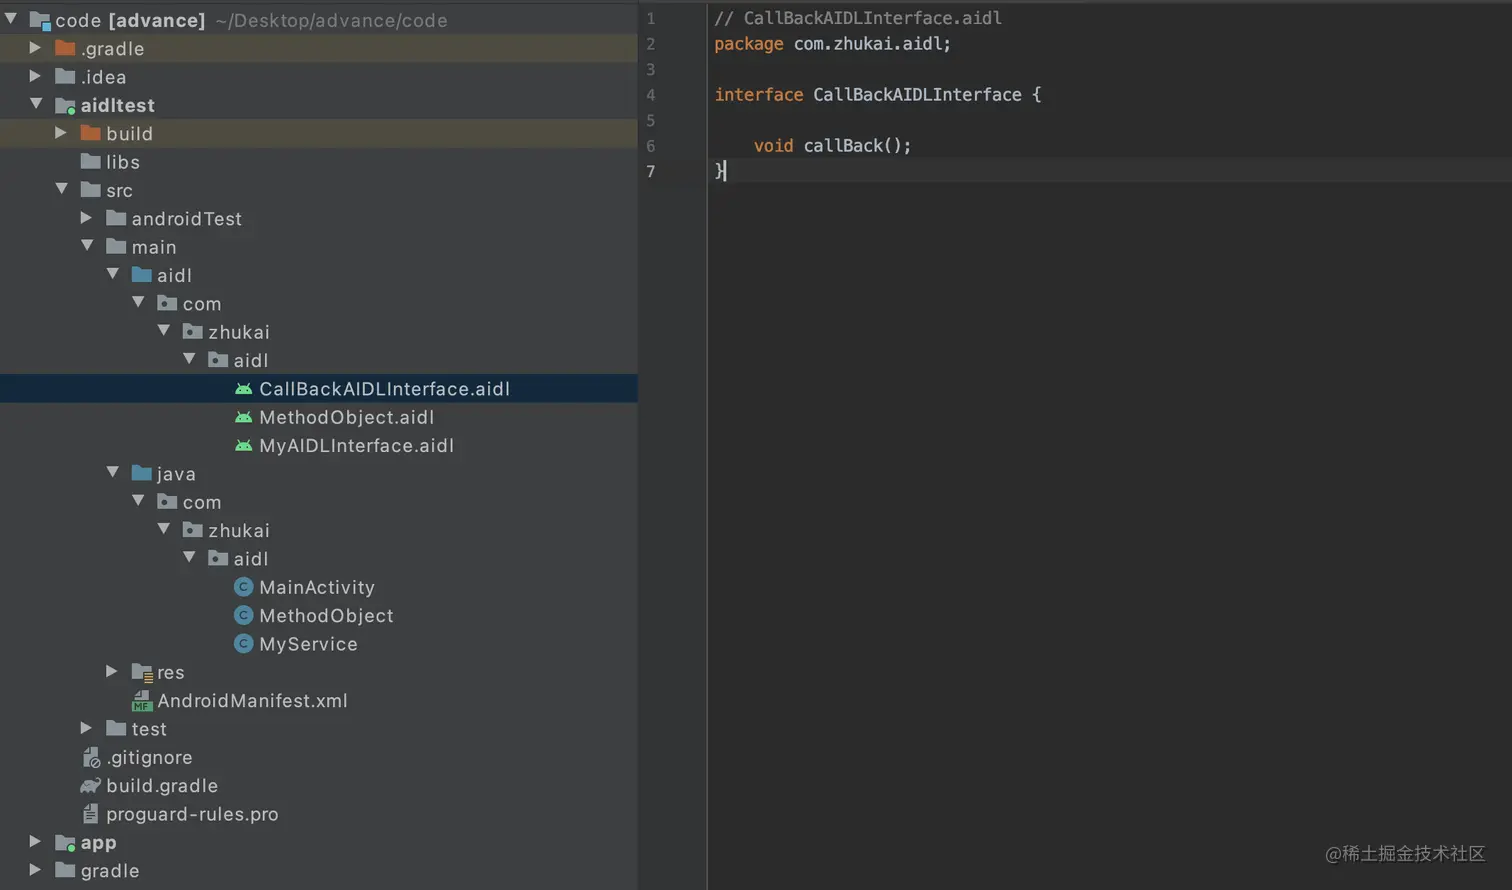Image resolution: width=1512 pixels, height=890 pixels.
Task: Click the Android icon of CallBackAIDLInterface.aidl
Action: (x=243, y=388)
